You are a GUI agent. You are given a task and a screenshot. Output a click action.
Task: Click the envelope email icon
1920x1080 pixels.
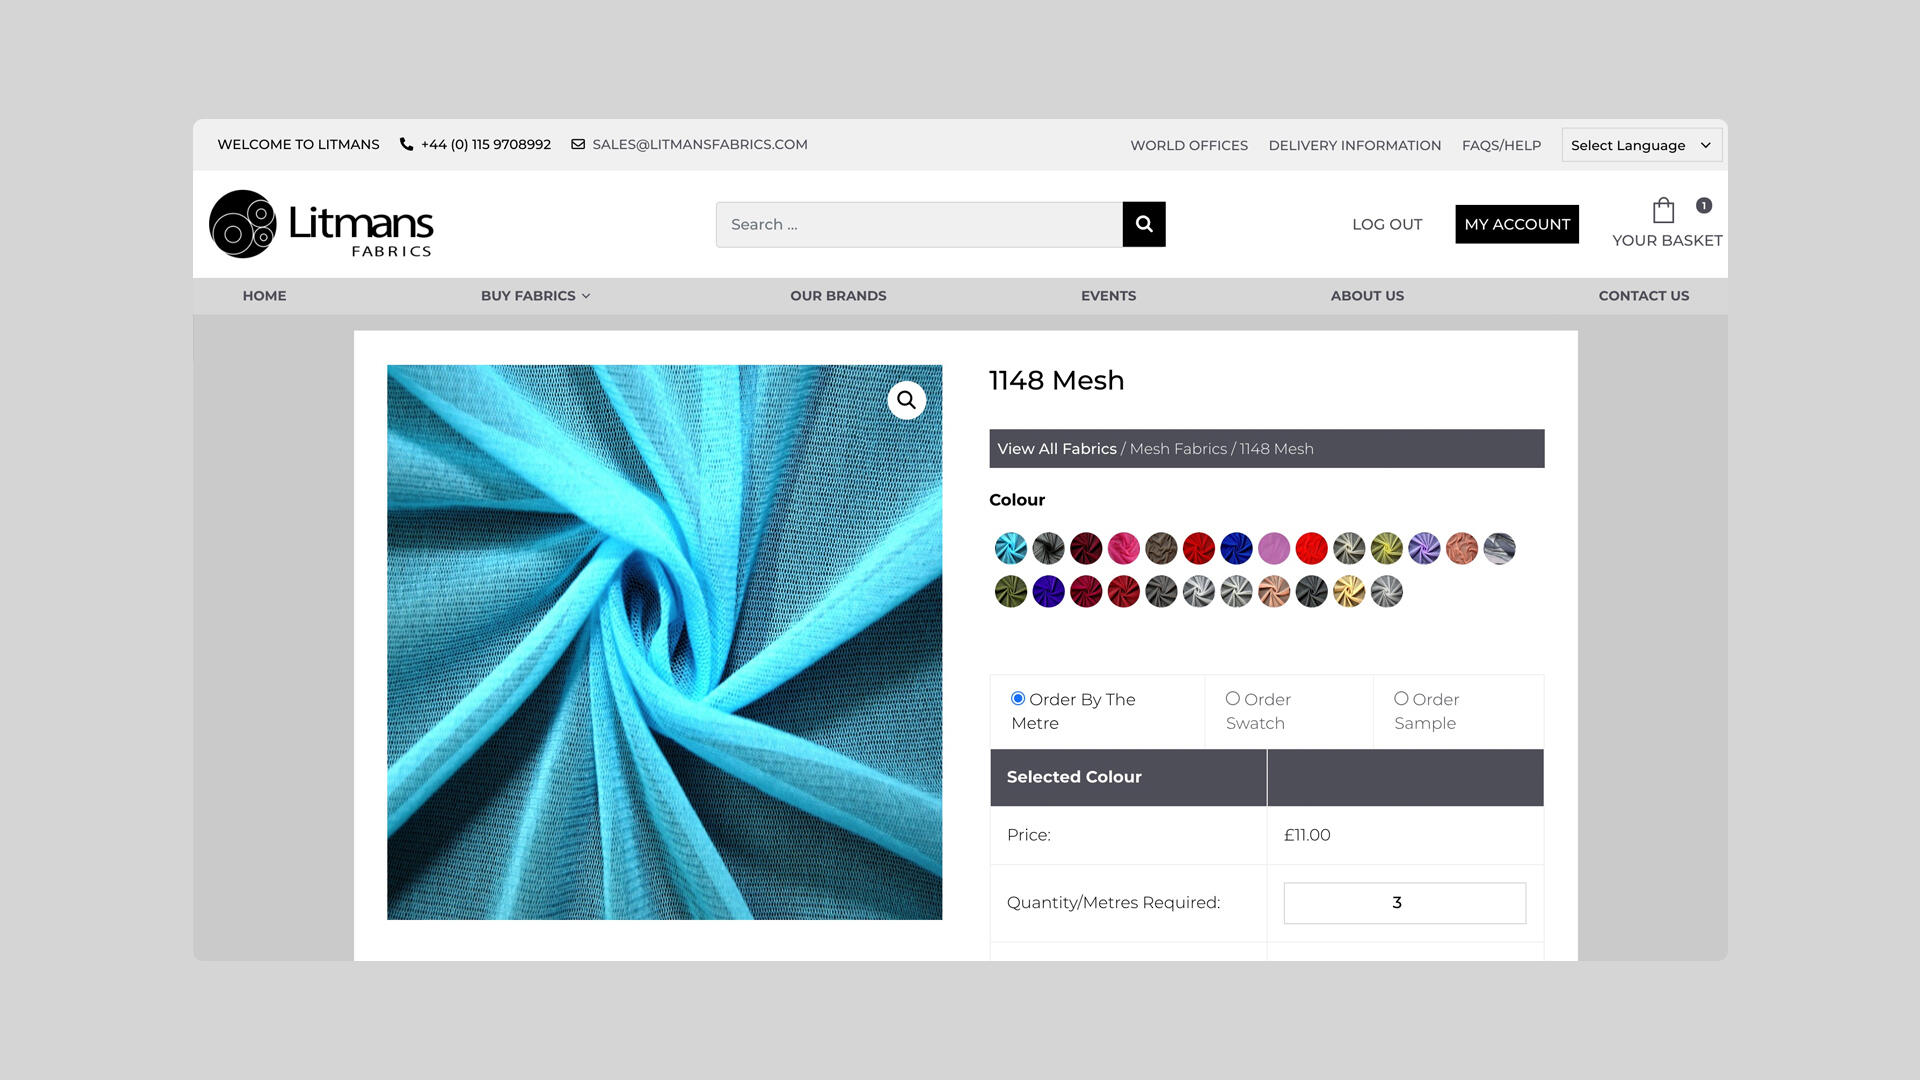pos(578,144)
